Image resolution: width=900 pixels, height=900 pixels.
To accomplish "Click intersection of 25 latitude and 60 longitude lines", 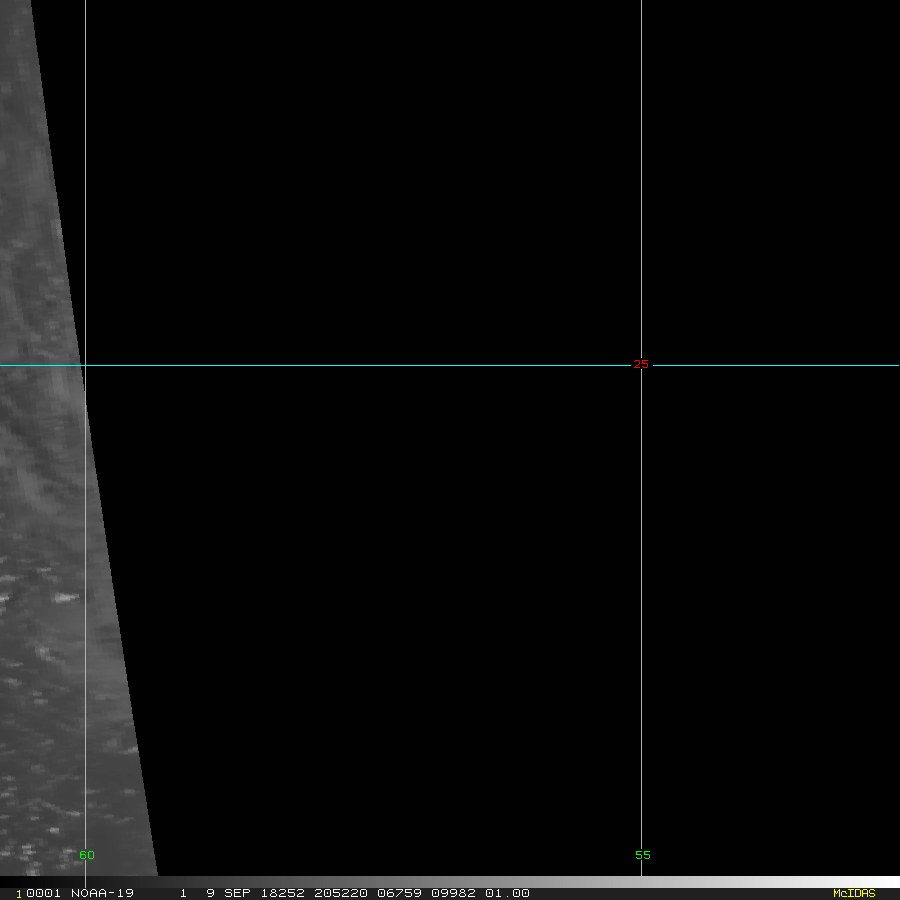I will pyautogui.click(x=85, y=365).
